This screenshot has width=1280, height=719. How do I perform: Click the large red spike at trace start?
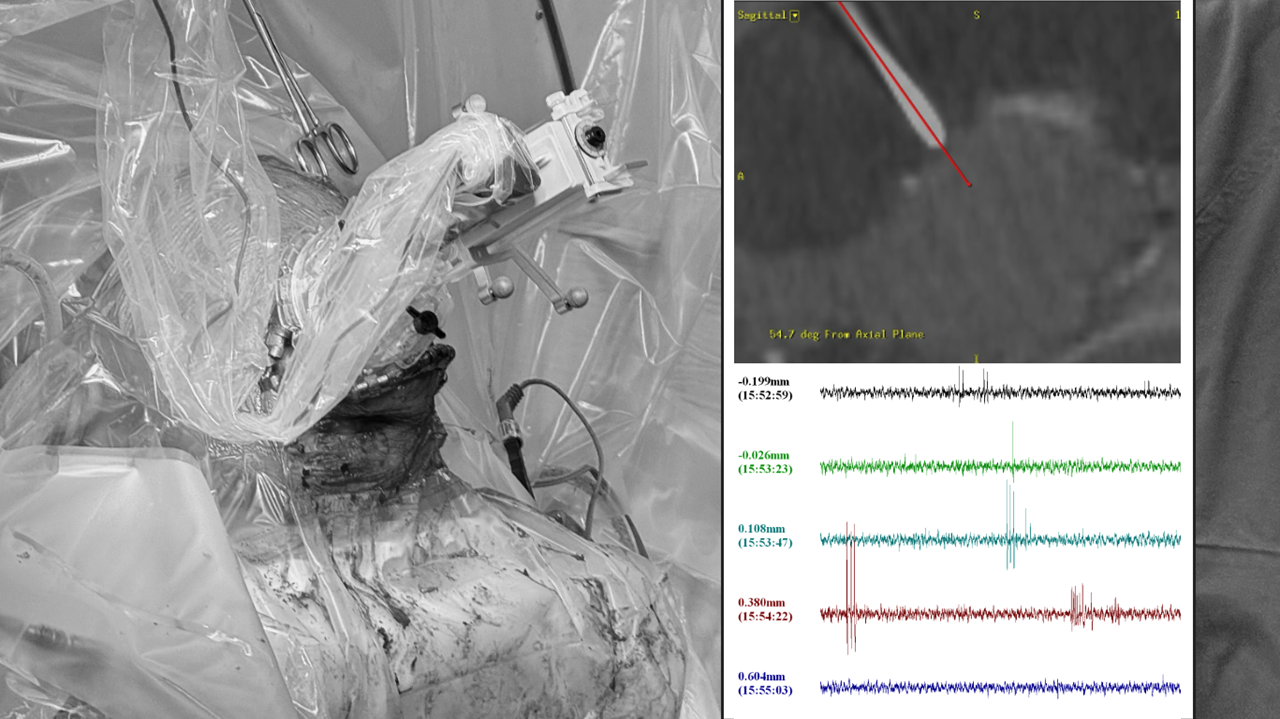click(x=850, y=590)
